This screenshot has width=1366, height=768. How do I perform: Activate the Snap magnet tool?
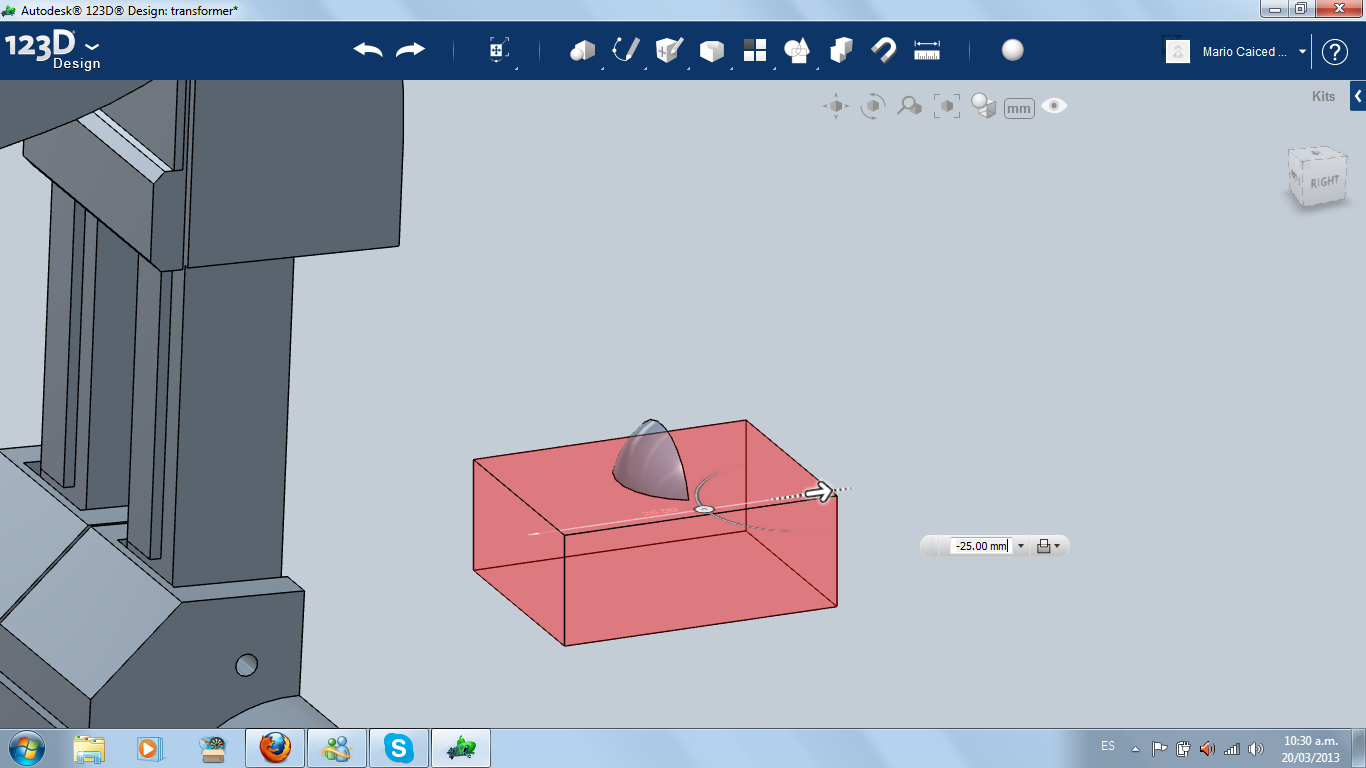[x=884, y=50]
